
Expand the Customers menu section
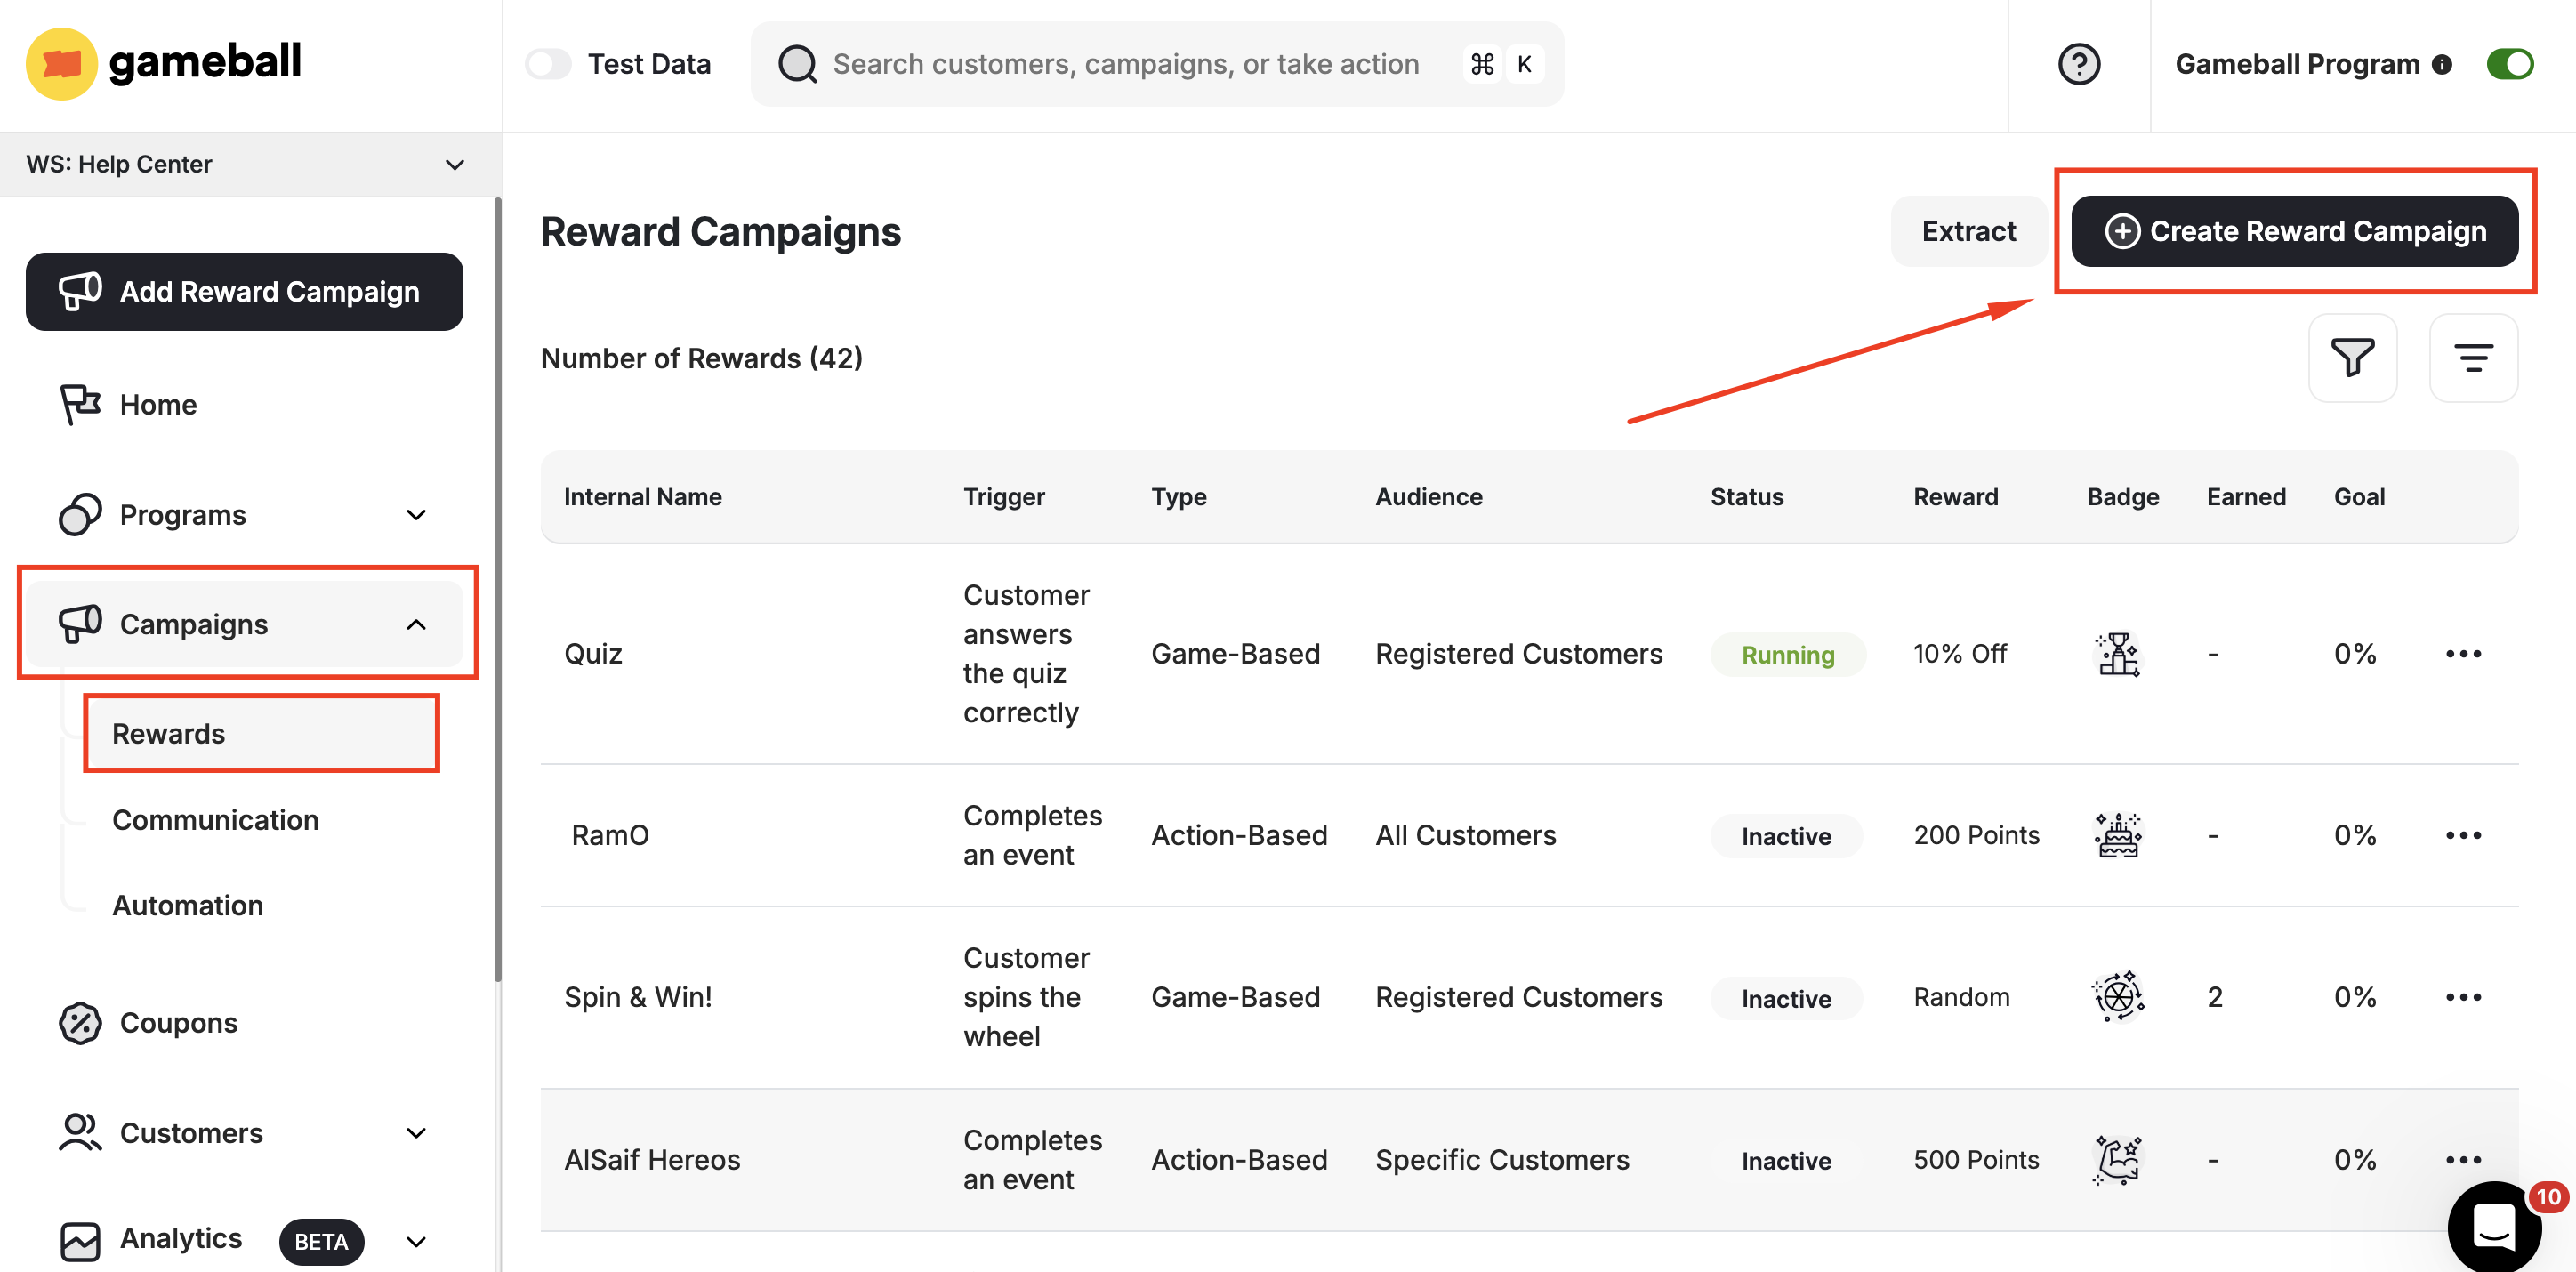tap(416, 1133)
